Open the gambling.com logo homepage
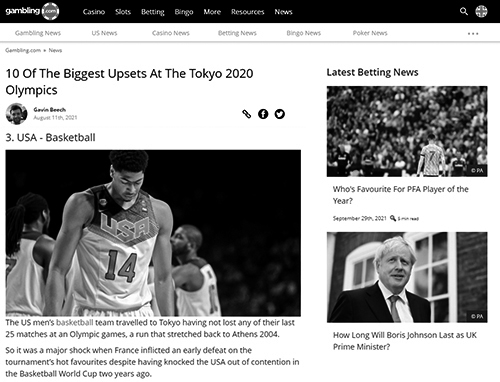Image resolution: width=500 pixels, height=382 pixels. click(x=32, y=11)
